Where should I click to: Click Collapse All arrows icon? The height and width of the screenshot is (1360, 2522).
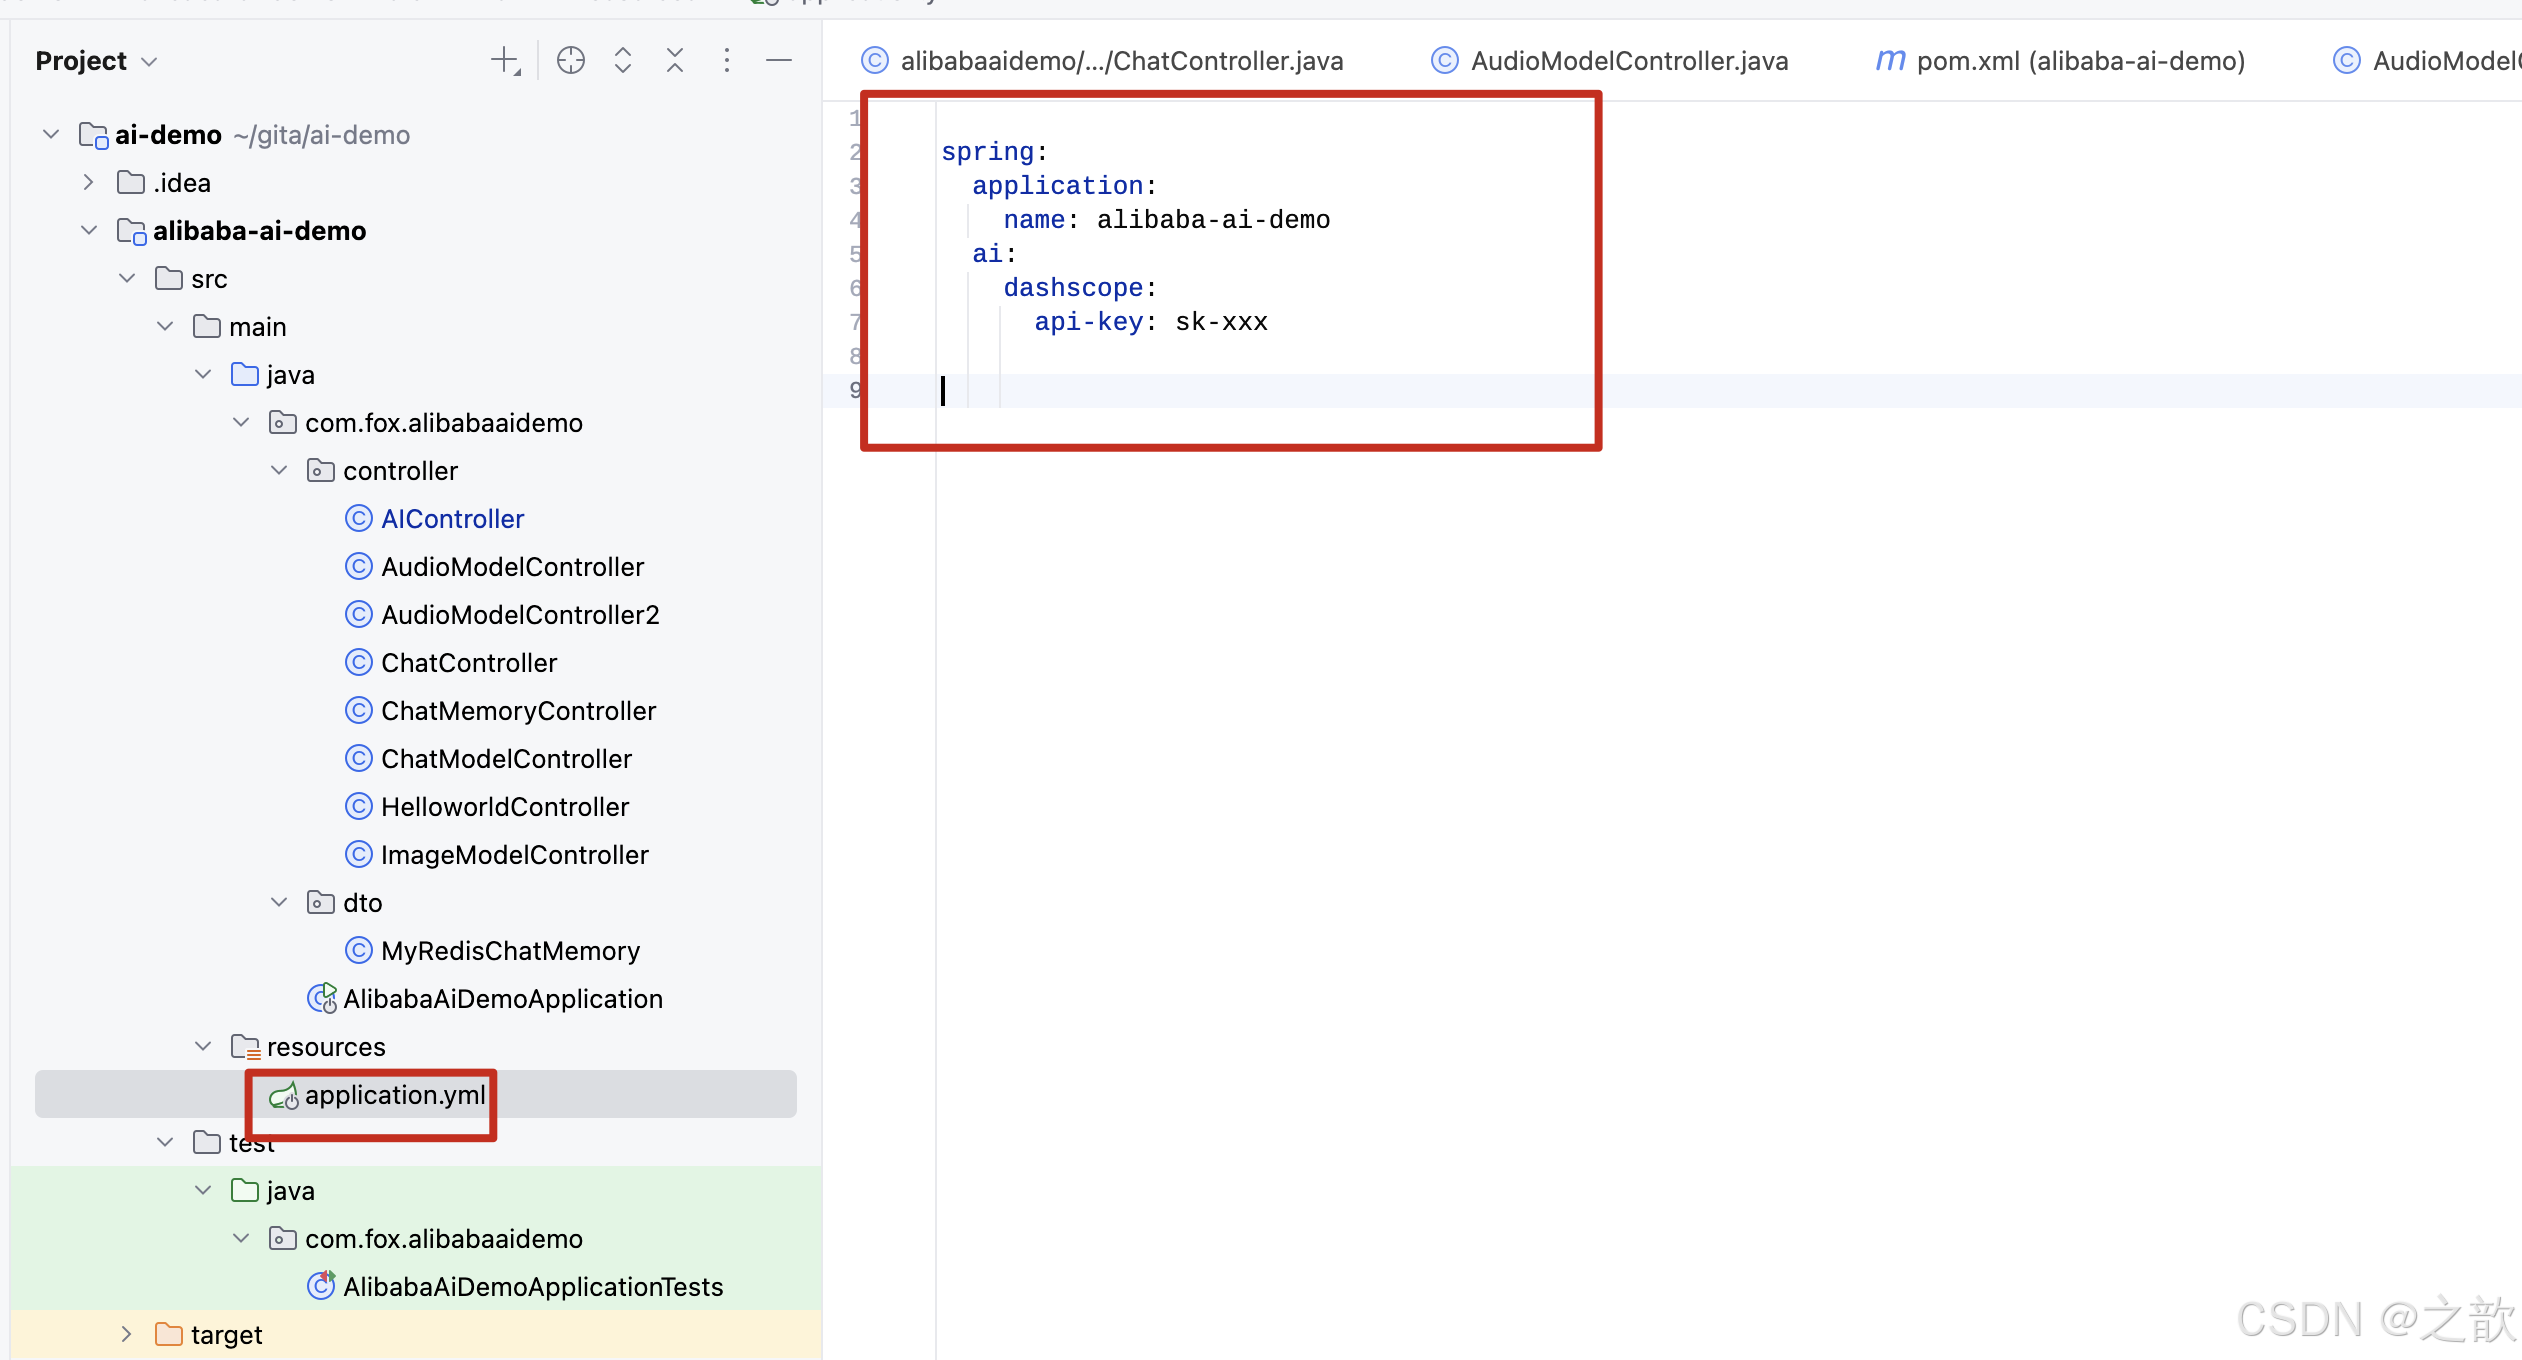pos(675,61)
